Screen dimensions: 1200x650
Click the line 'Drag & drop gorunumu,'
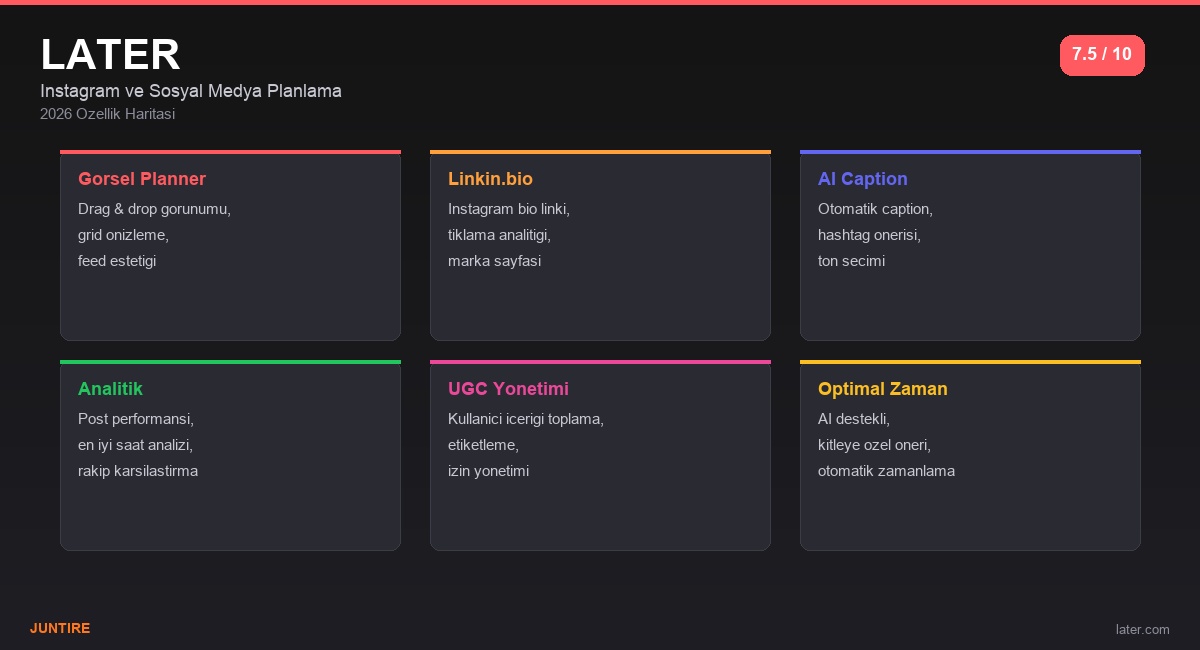tap(154, 209)
